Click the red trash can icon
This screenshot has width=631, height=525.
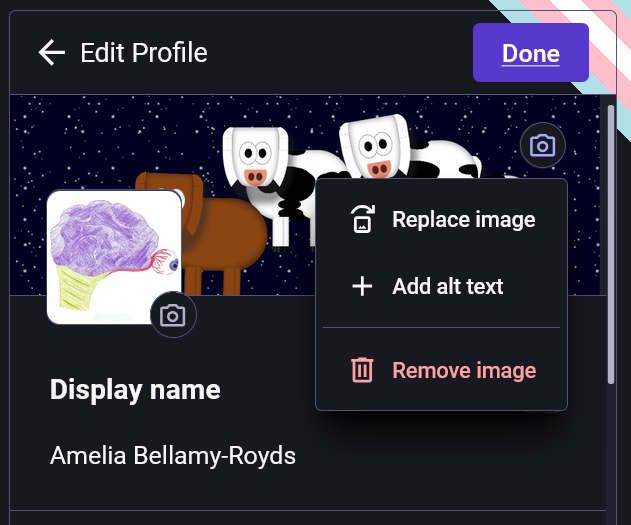click(x=362, y=370)
